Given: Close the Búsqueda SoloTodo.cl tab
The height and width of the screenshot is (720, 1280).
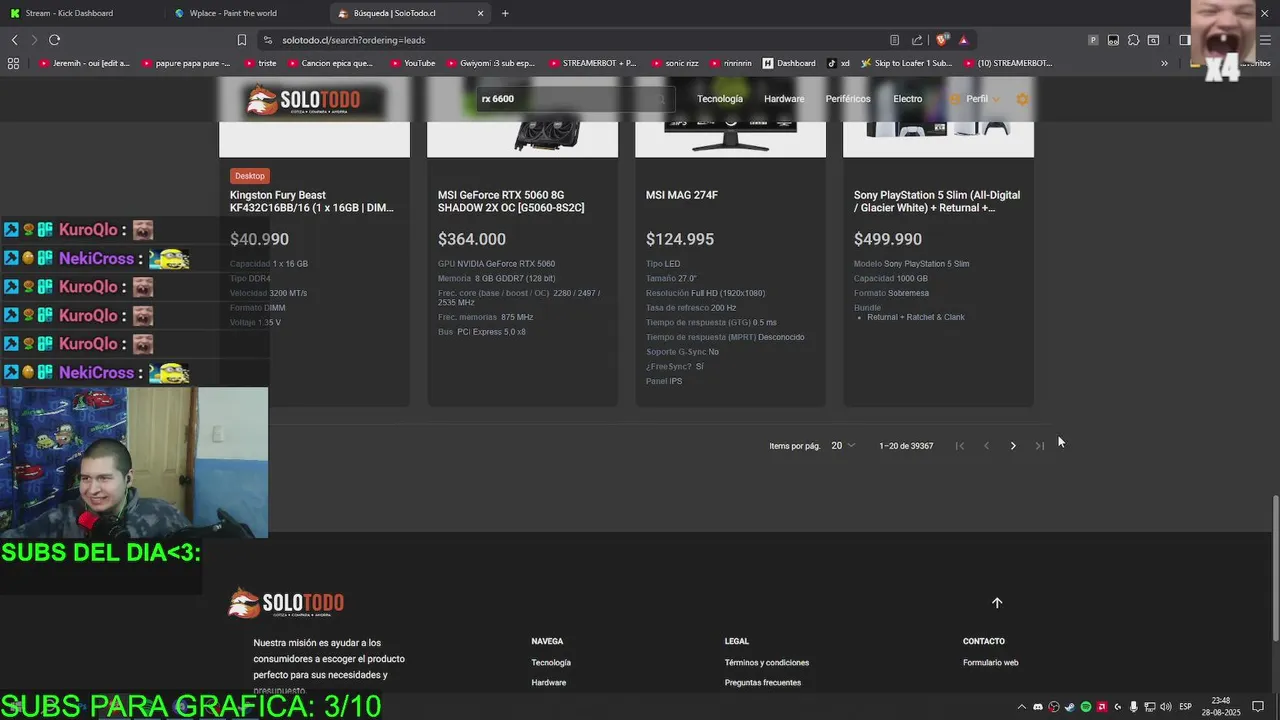Looking at the screenshot, I should click(480, 13).
